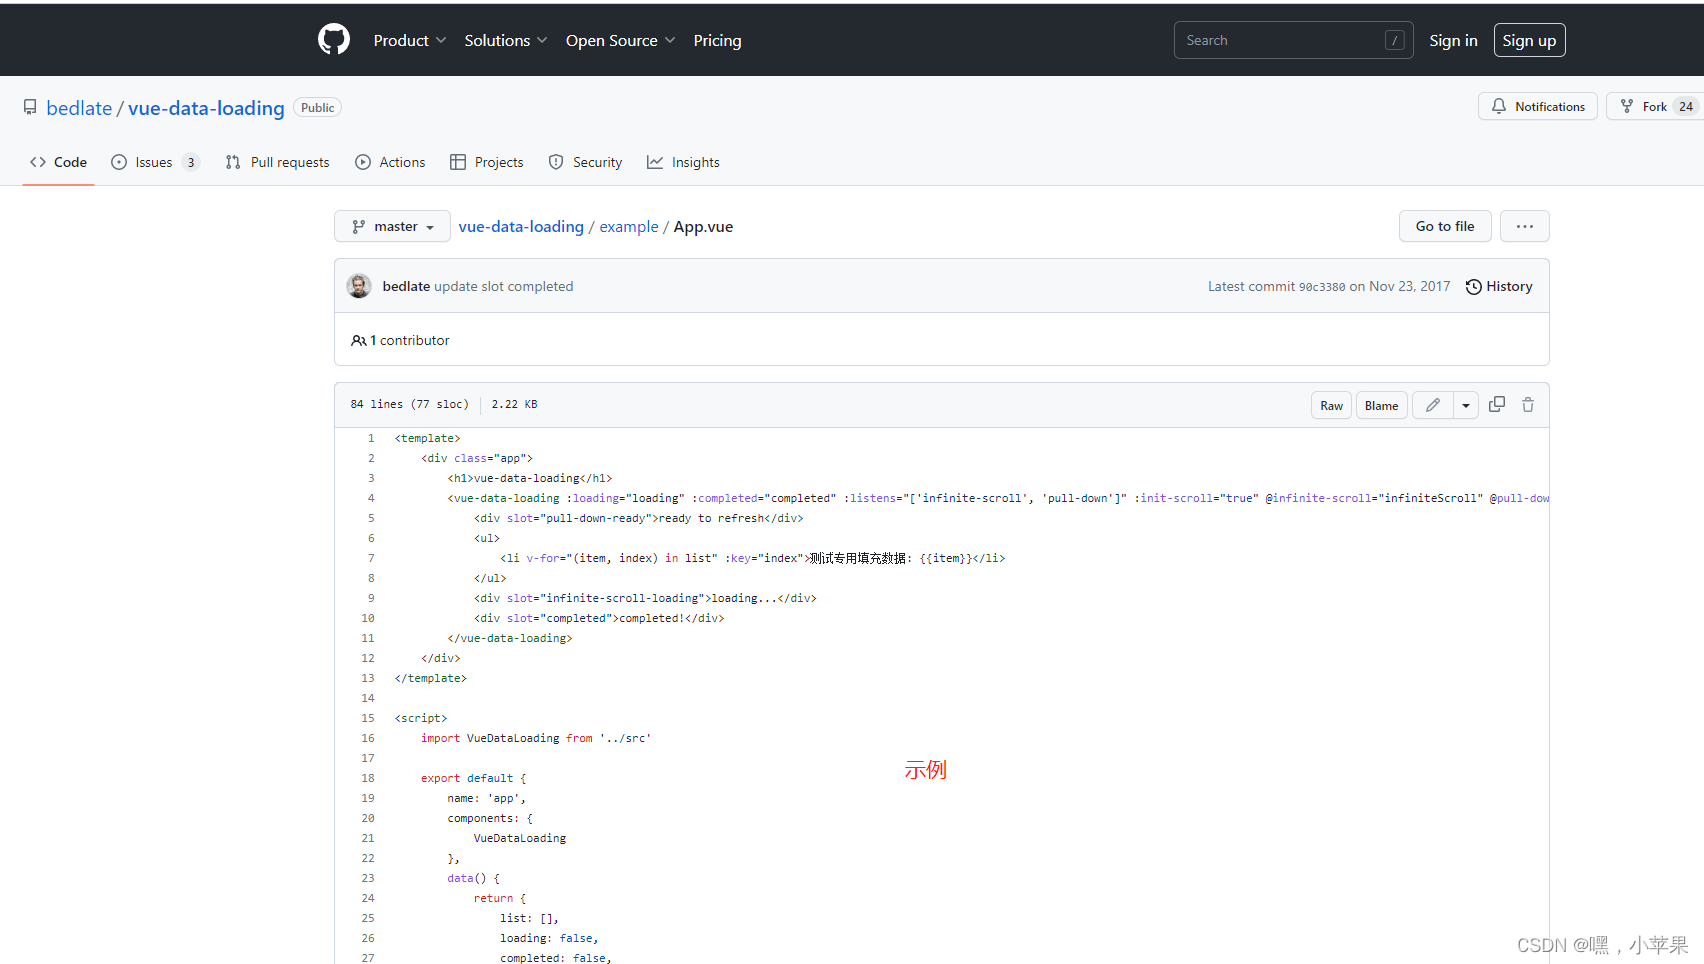Open the update slot completed commit message
The height and width of the screenshot is (964, 1704).
504,286
